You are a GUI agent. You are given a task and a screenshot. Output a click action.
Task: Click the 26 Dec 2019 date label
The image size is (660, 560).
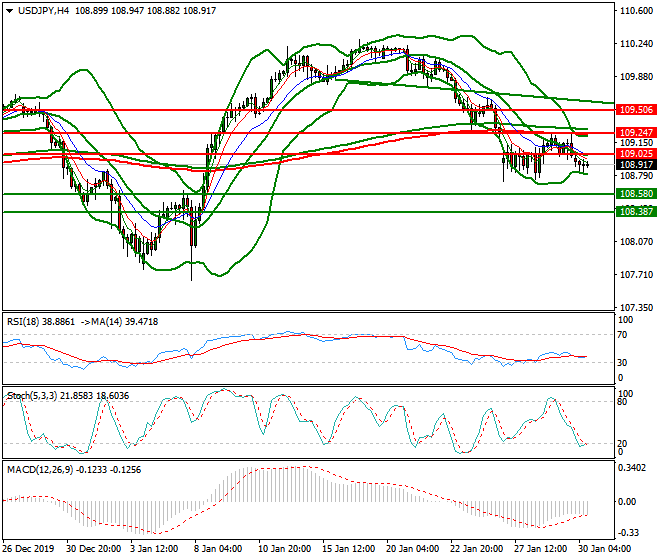pyautogui.click(x=28, y=549)
